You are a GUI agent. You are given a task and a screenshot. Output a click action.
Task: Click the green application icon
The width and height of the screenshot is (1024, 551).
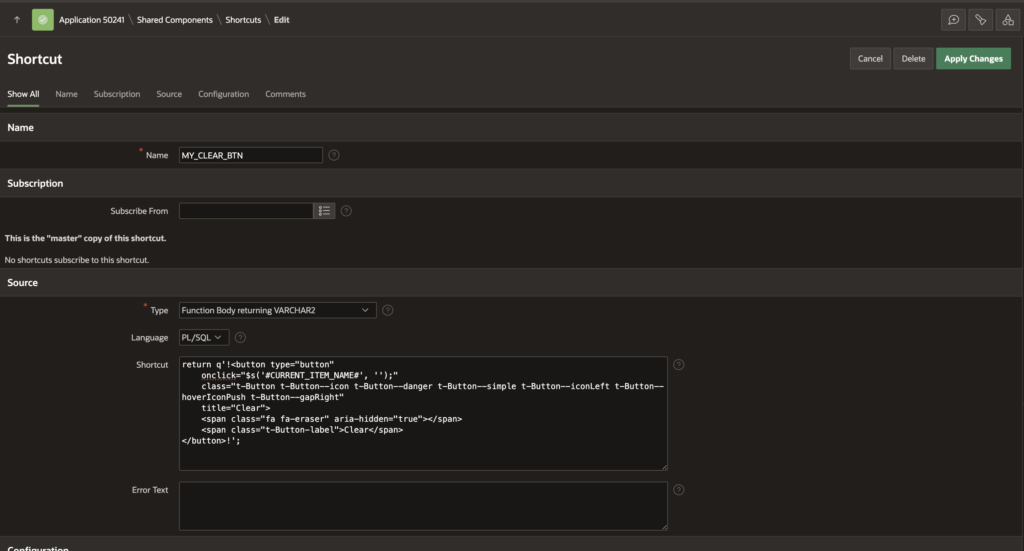43,20
